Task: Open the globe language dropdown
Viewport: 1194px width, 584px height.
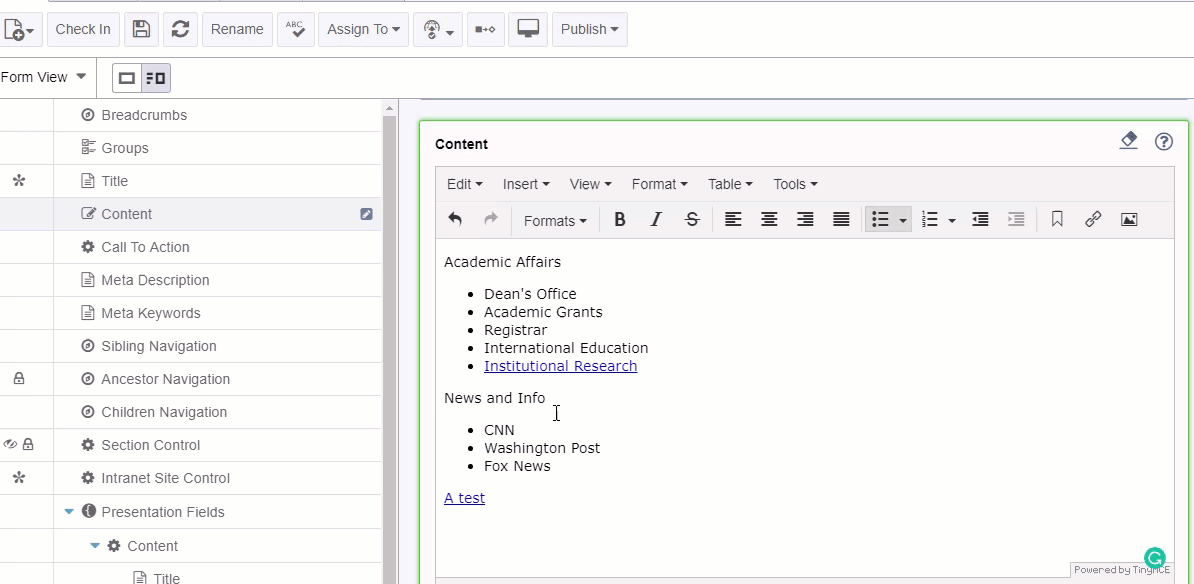Action: (438, 29)
